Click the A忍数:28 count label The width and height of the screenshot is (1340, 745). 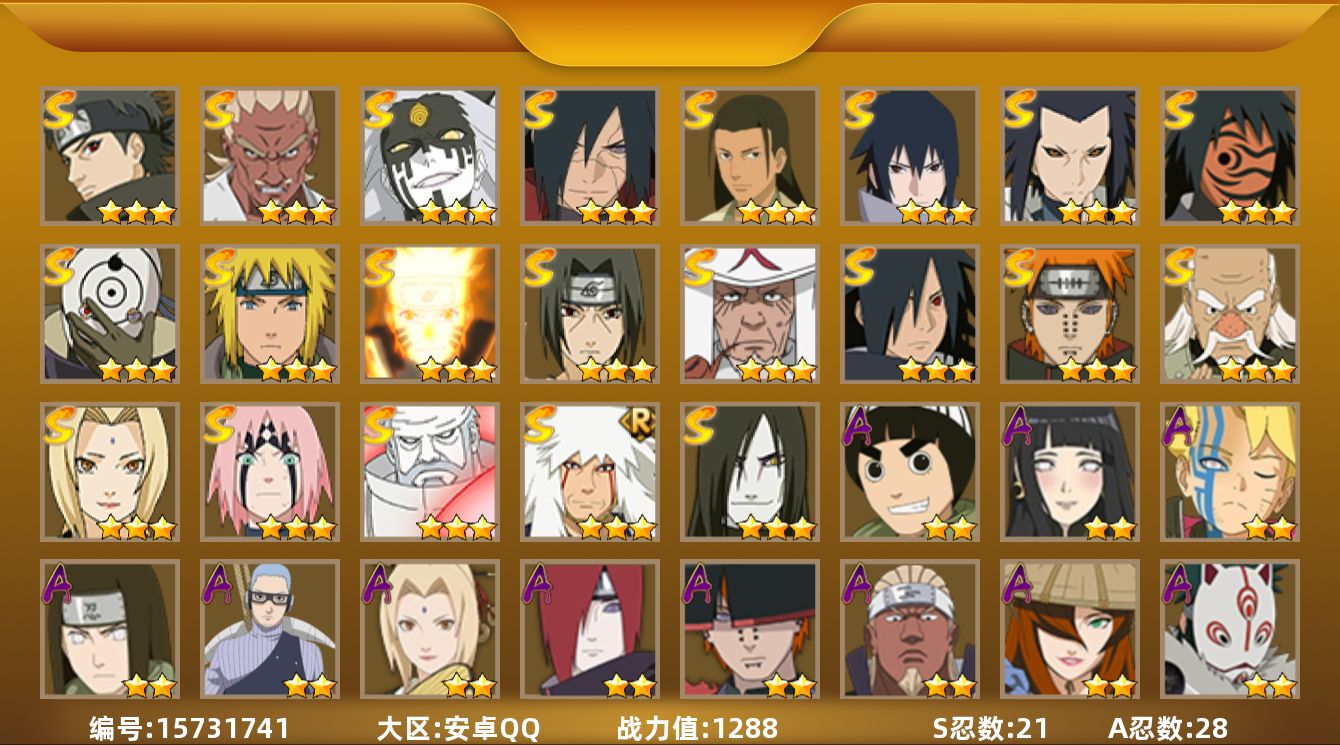tap(1168, 728)
